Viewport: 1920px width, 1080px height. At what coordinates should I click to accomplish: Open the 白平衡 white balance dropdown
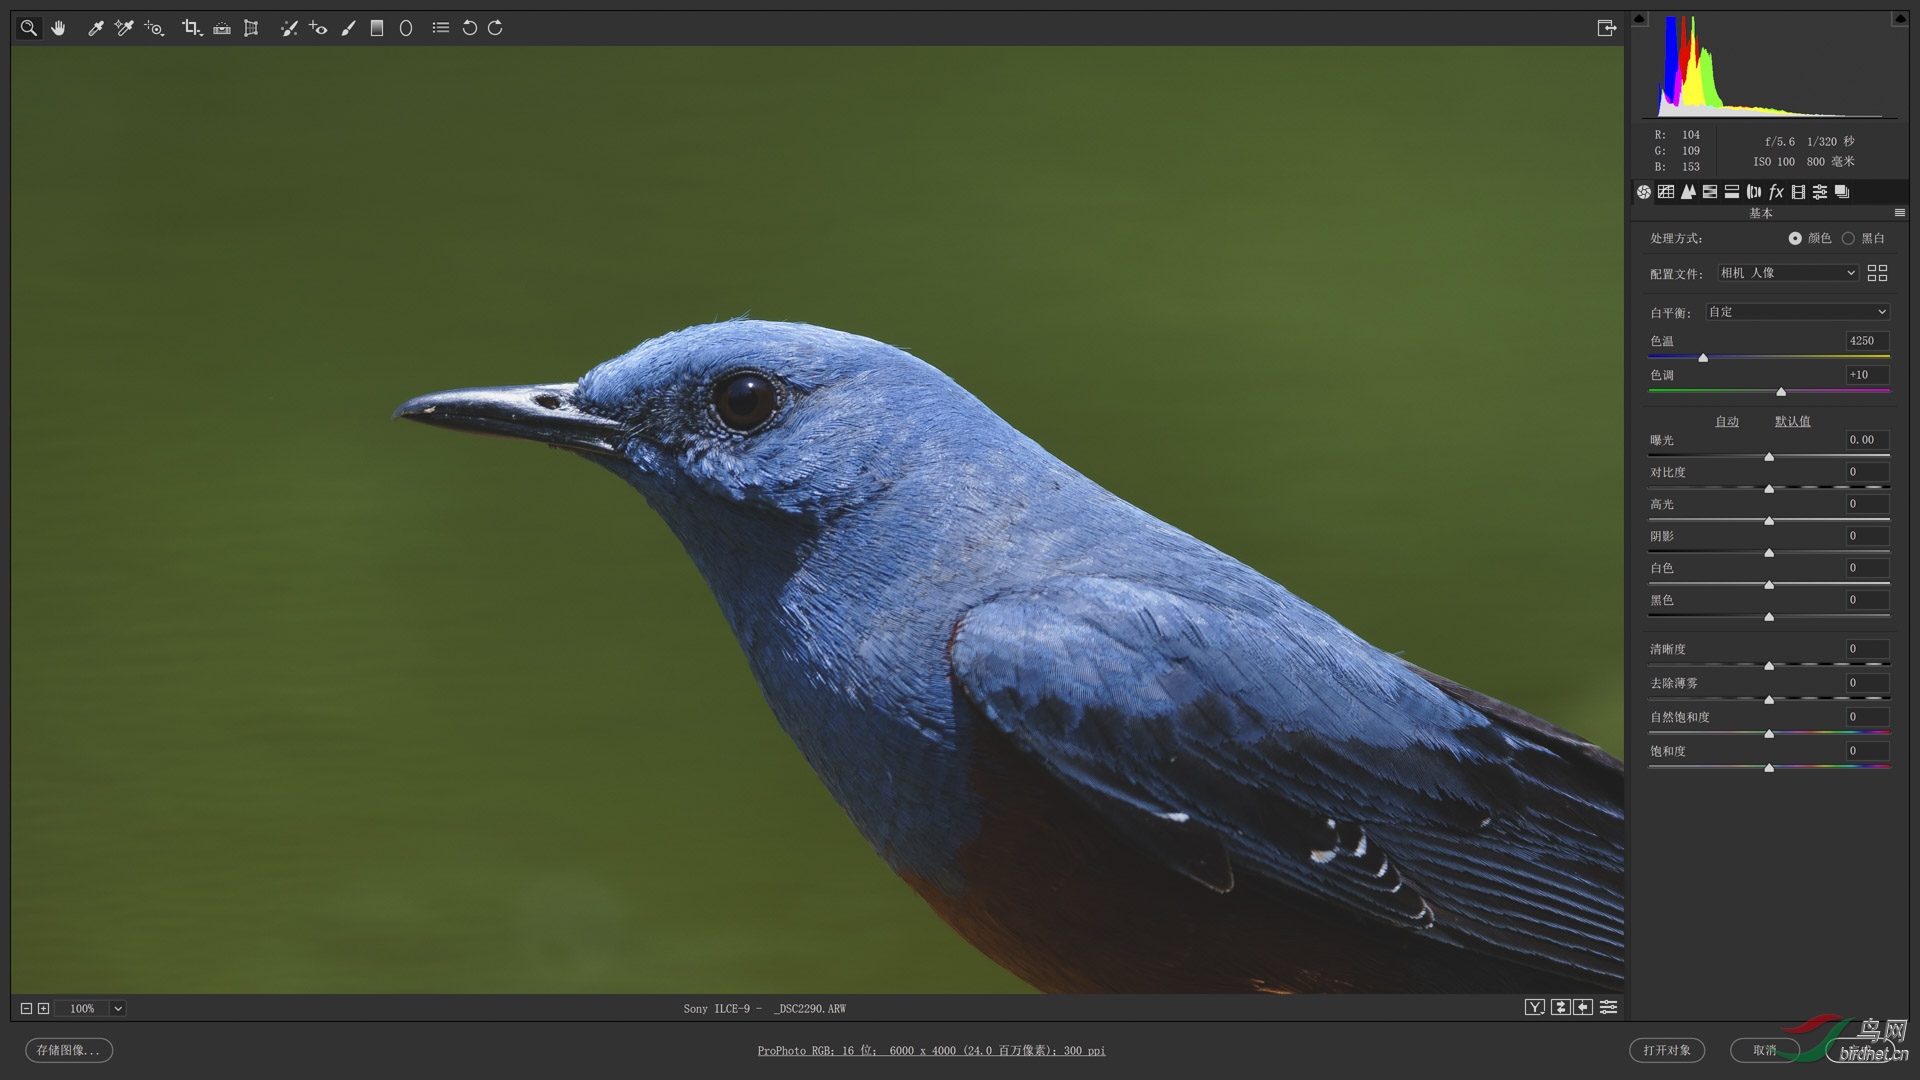pos(1797,312)
